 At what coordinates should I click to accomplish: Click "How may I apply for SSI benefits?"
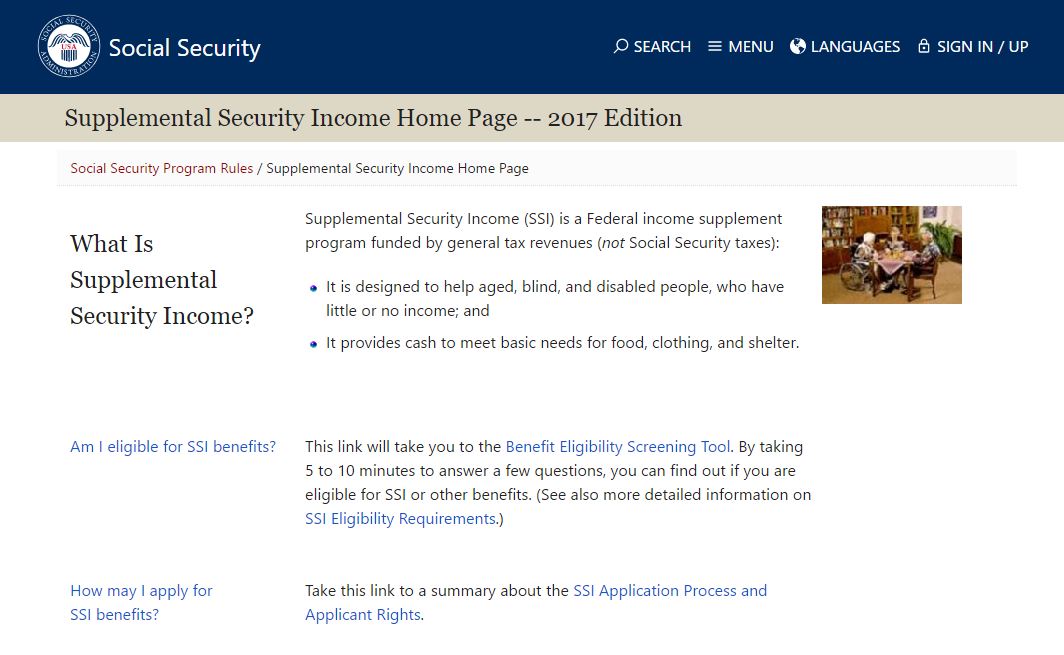tap(141, 602)
